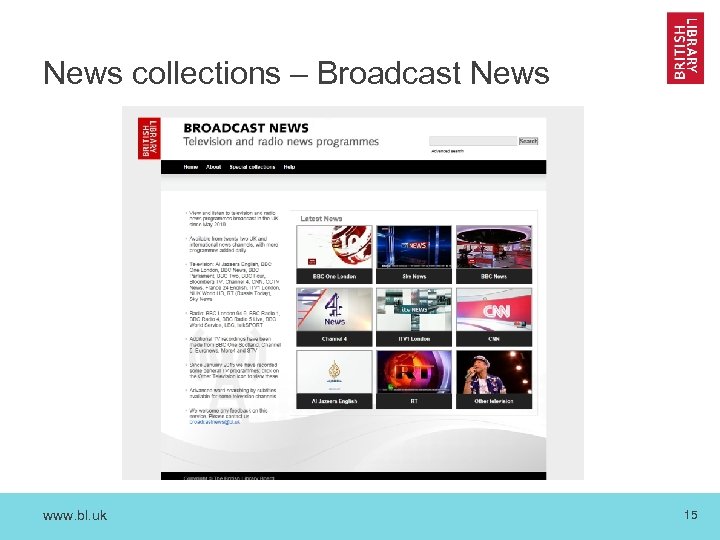Click the 'Latest News' heading
The width and height of the screenshot is (720, 540).
click(x=321, y=219)
